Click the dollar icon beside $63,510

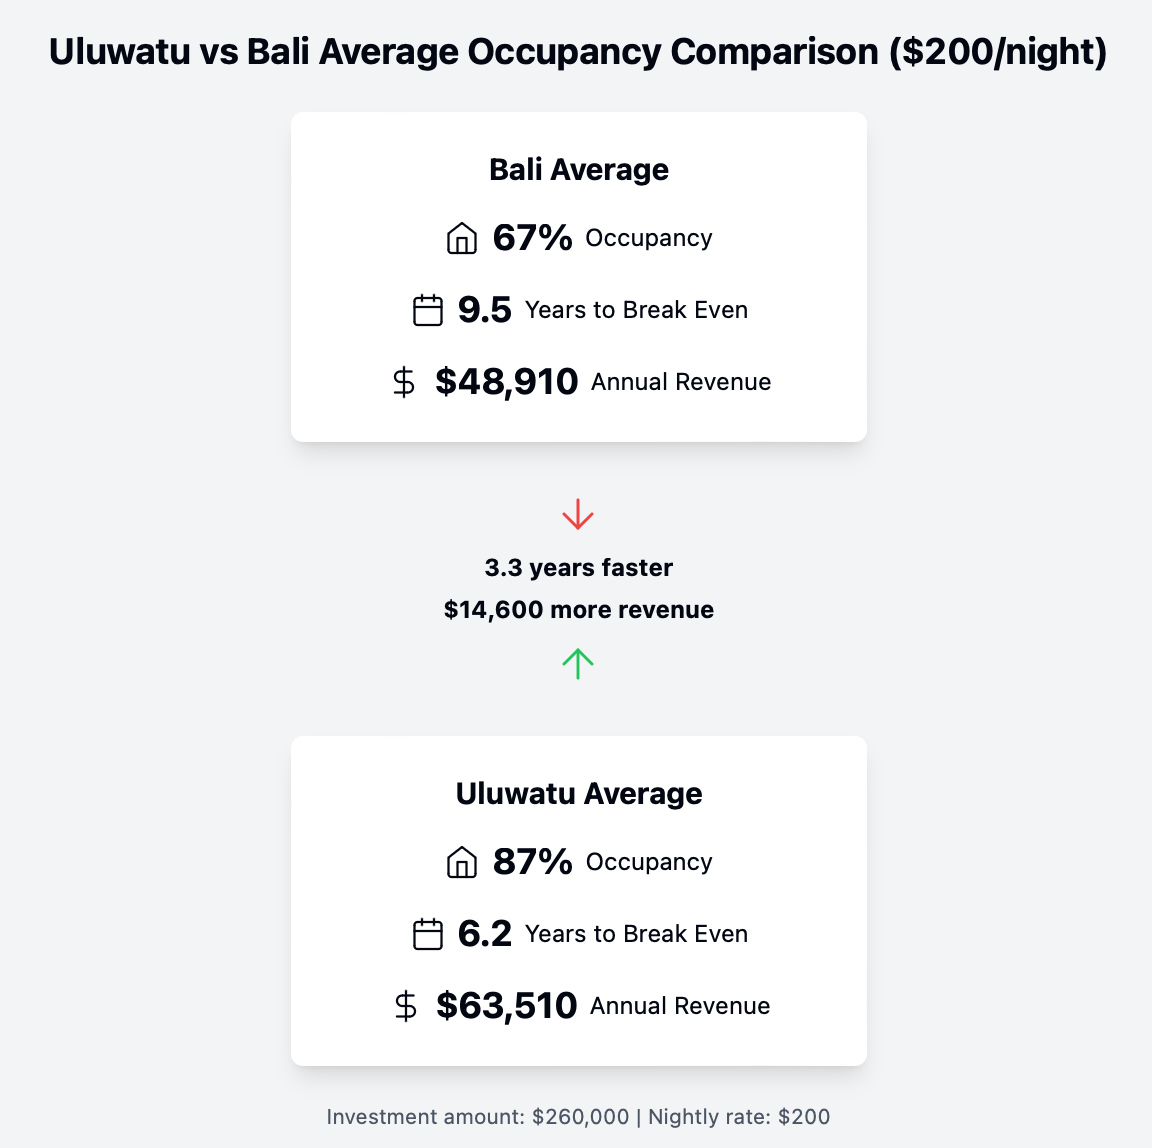[405, 1006]
